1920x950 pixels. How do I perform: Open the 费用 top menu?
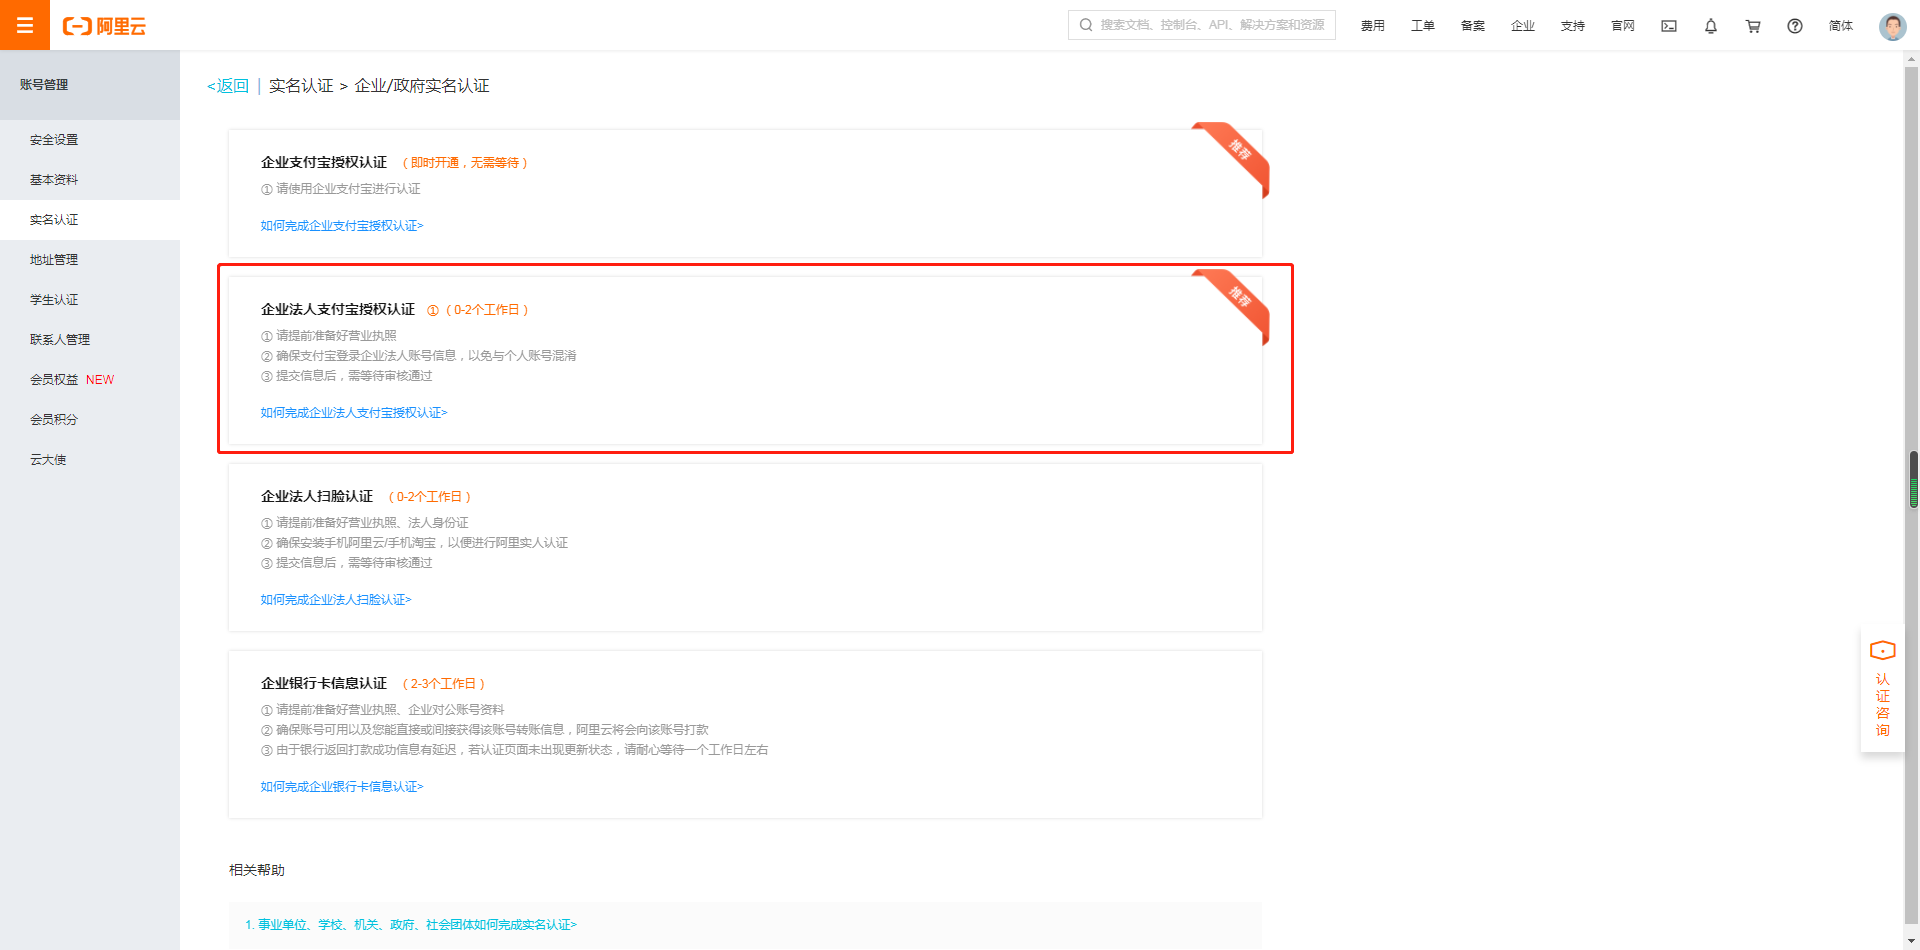click(1373, 26)
